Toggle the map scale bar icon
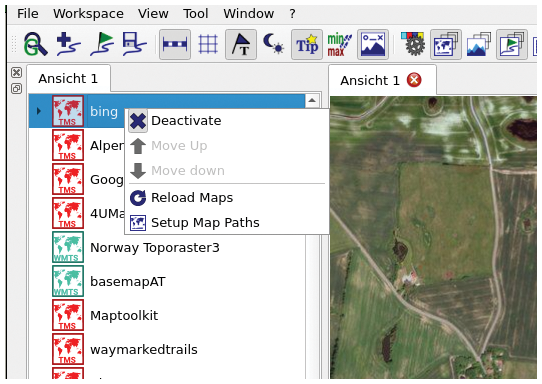This screenshot has width=542, height=384. 175,44
